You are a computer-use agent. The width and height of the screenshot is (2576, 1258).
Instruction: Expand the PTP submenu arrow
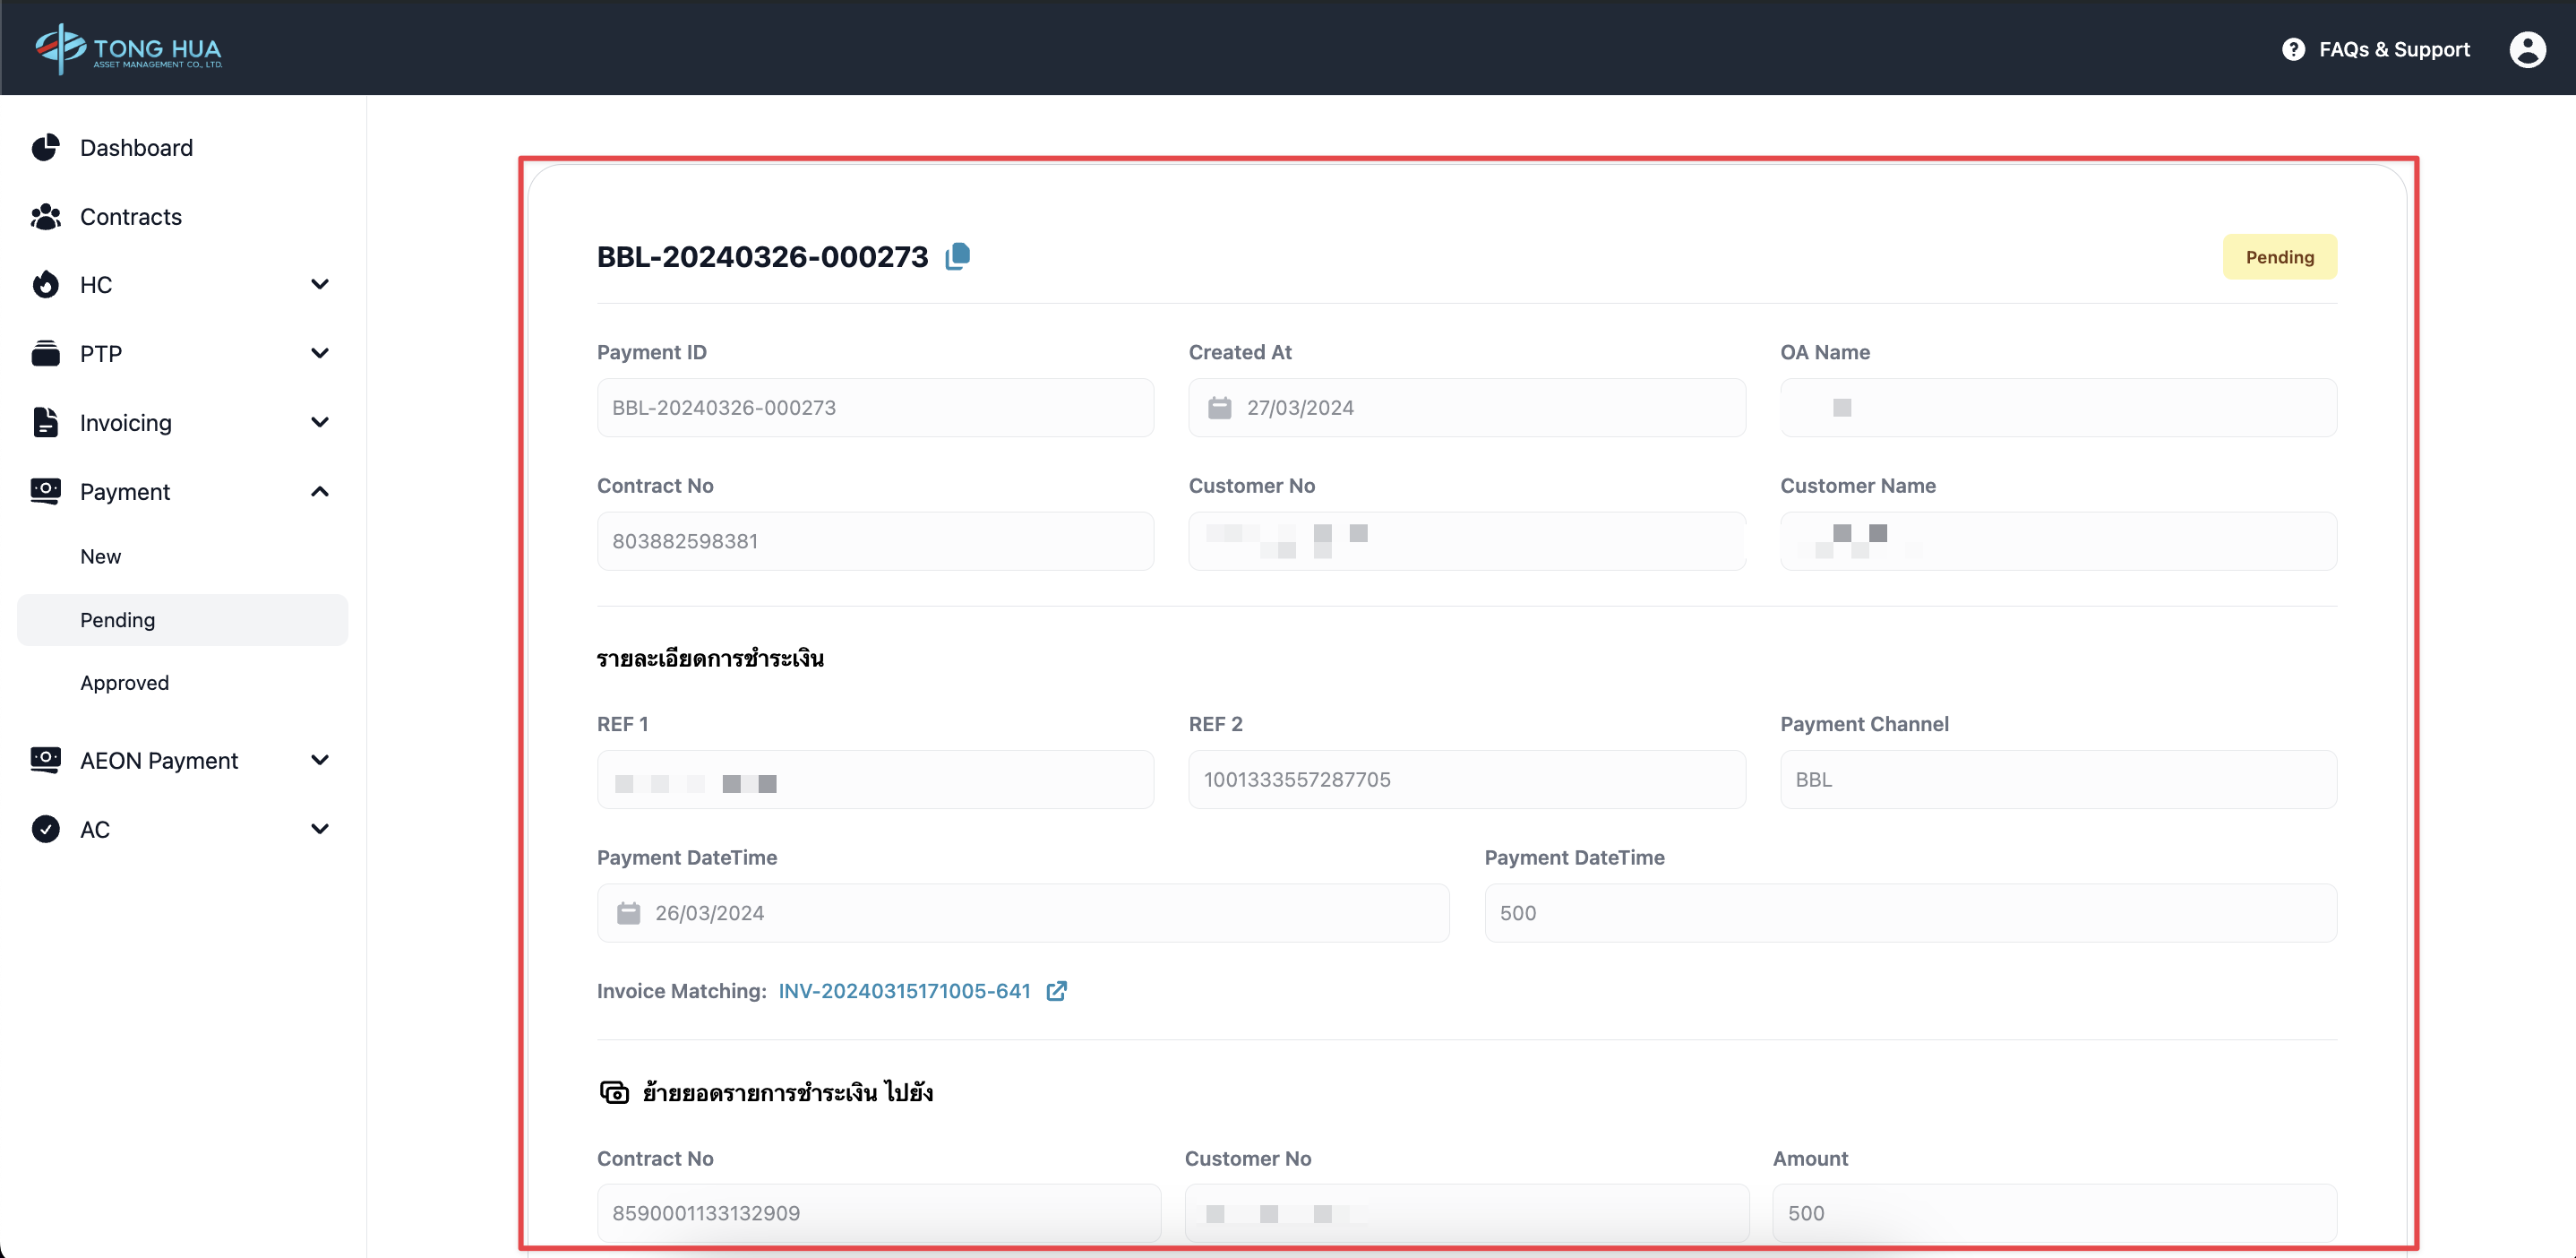320,354
